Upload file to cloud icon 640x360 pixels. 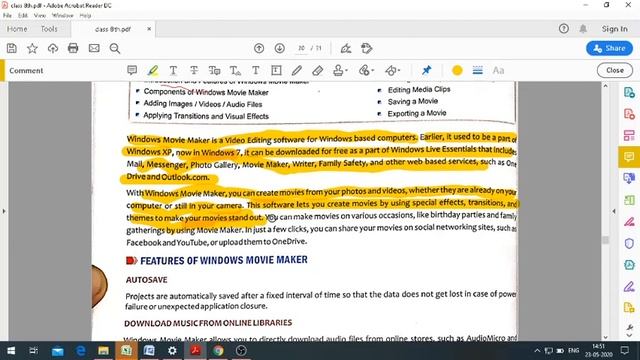coord(53,48)
